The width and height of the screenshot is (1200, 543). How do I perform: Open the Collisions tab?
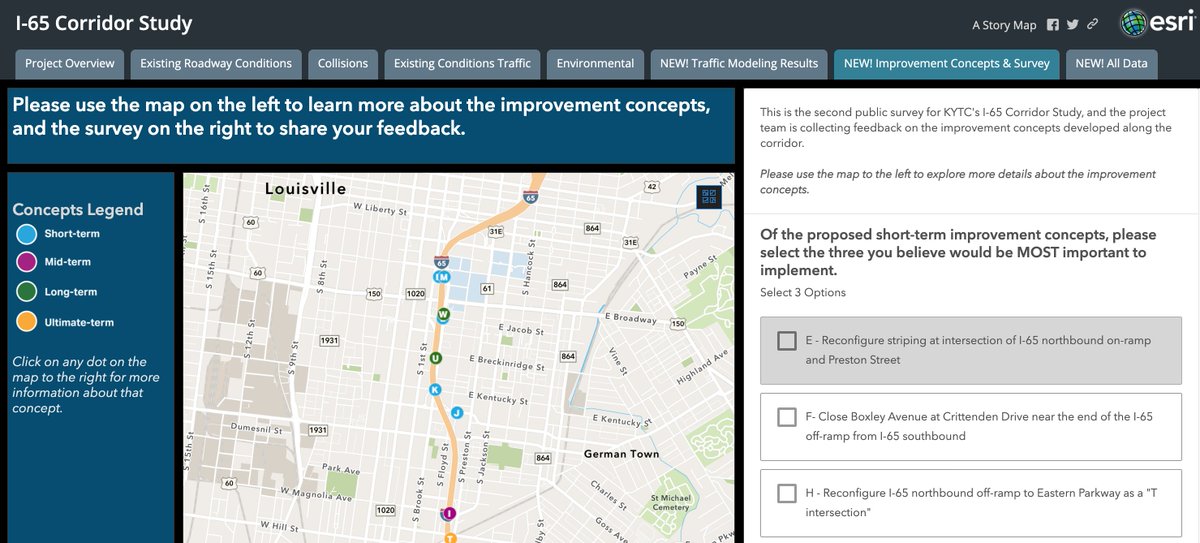343,64
